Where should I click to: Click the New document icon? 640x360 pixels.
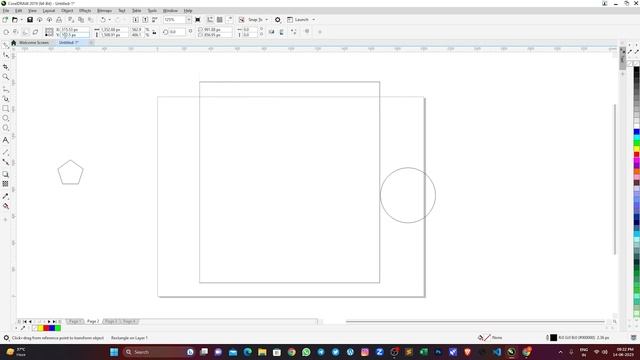[5, 20]
